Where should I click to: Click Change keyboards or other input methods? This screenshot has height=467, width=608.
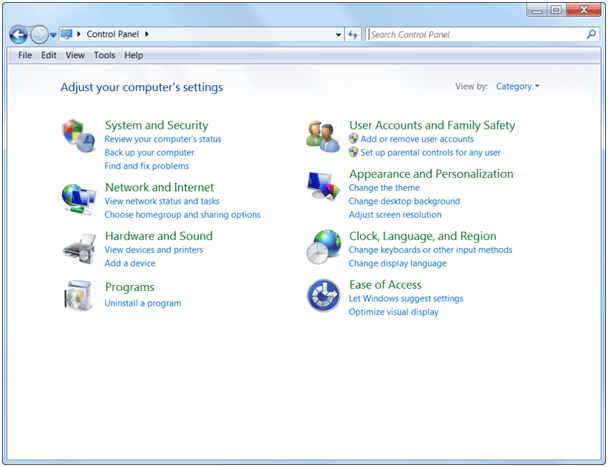[430, 250]
